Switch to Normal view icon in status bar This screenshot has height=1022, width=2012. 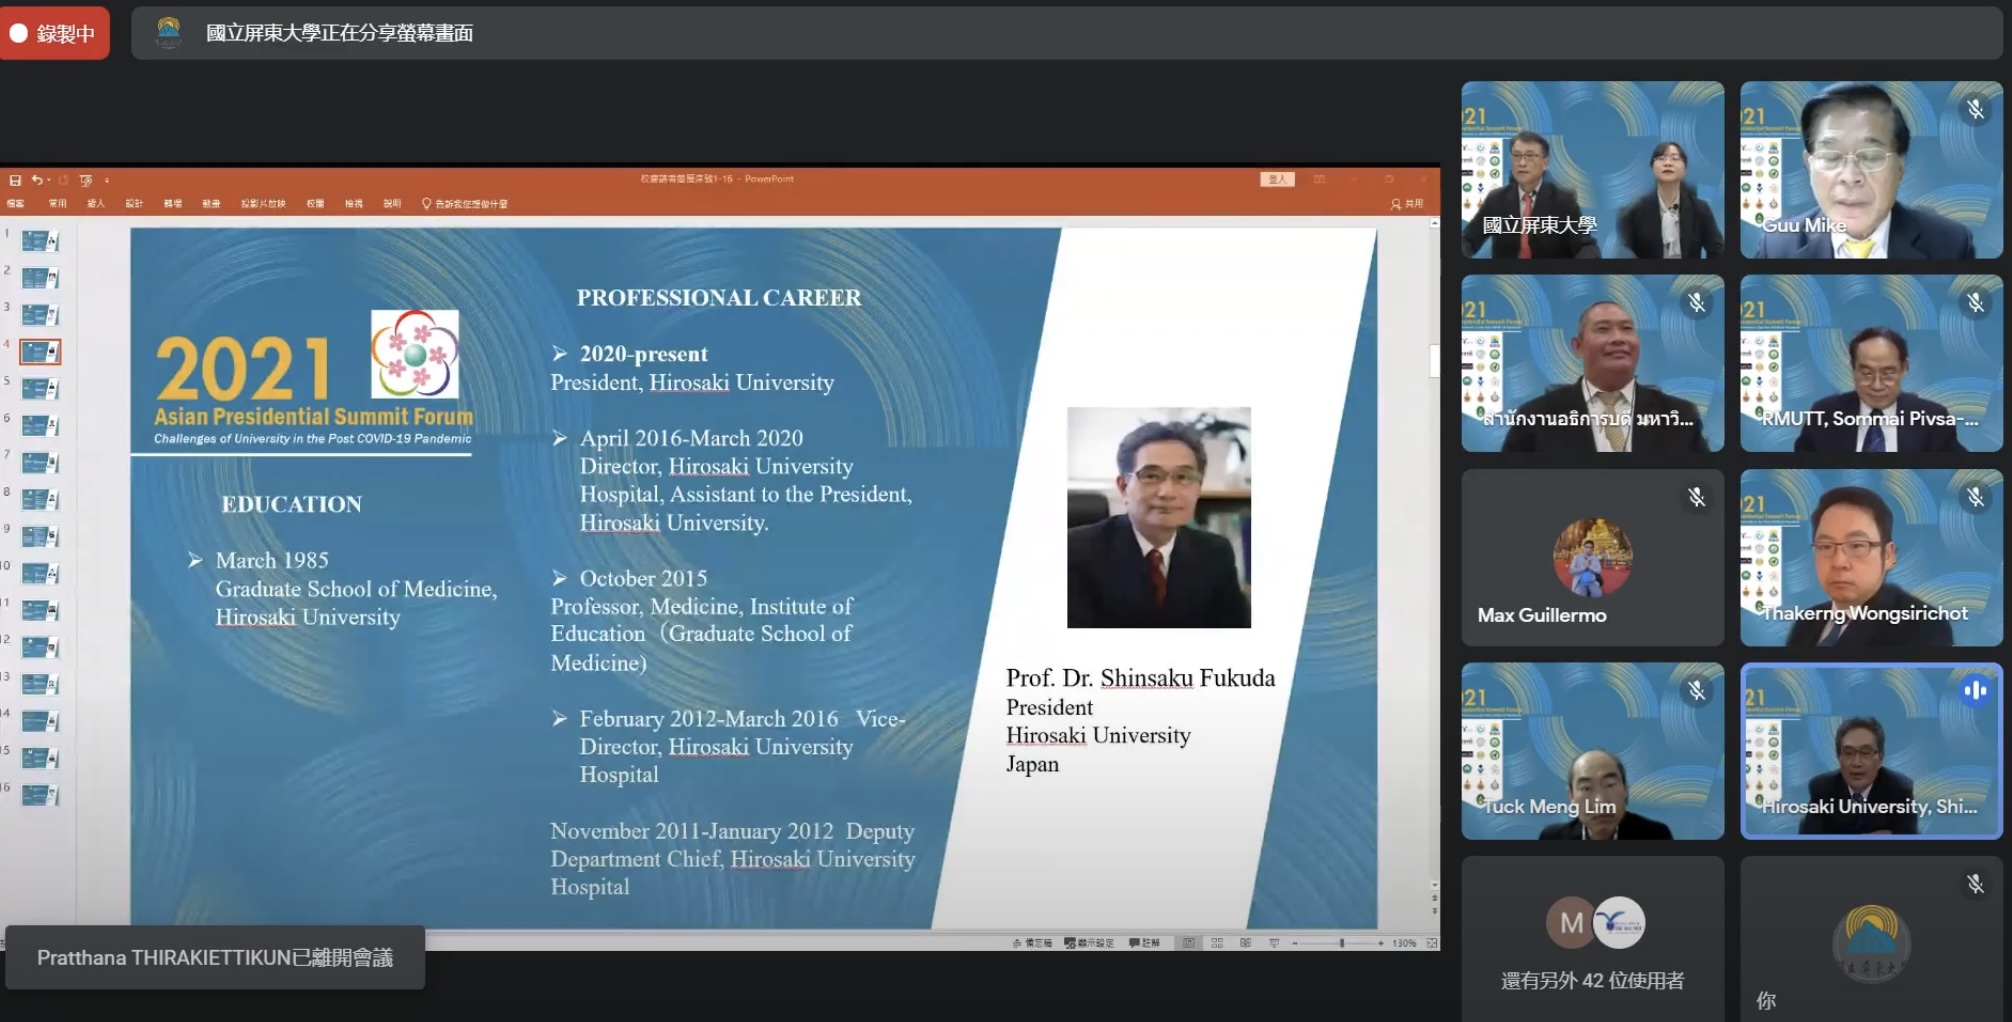(x=1189, y=943)
